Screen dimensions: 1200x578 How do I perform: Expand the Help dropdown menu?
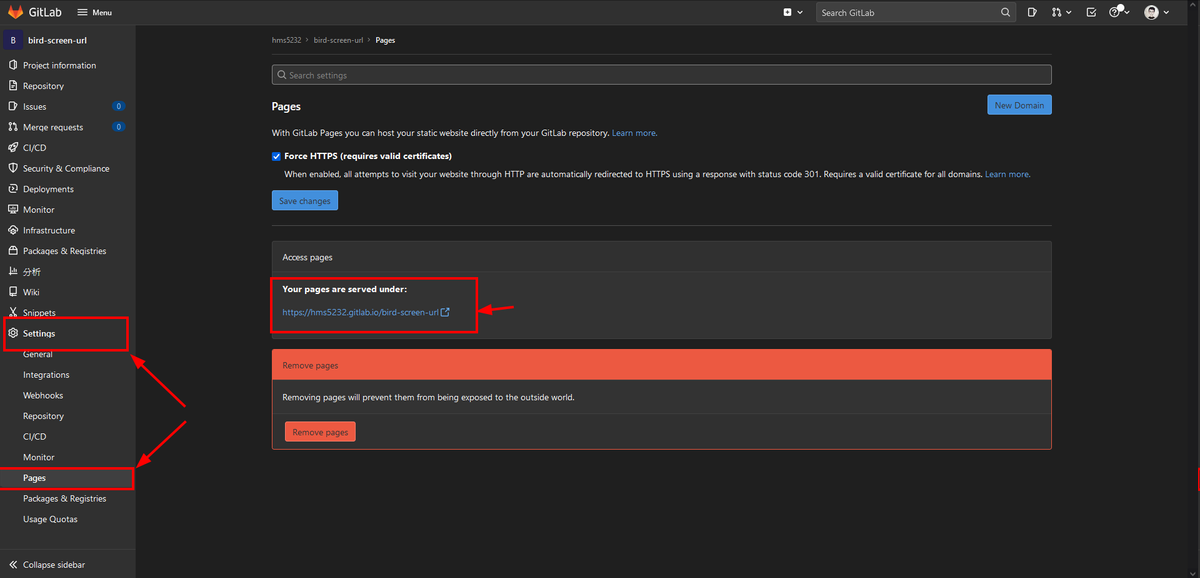[x=1120, y=12]
